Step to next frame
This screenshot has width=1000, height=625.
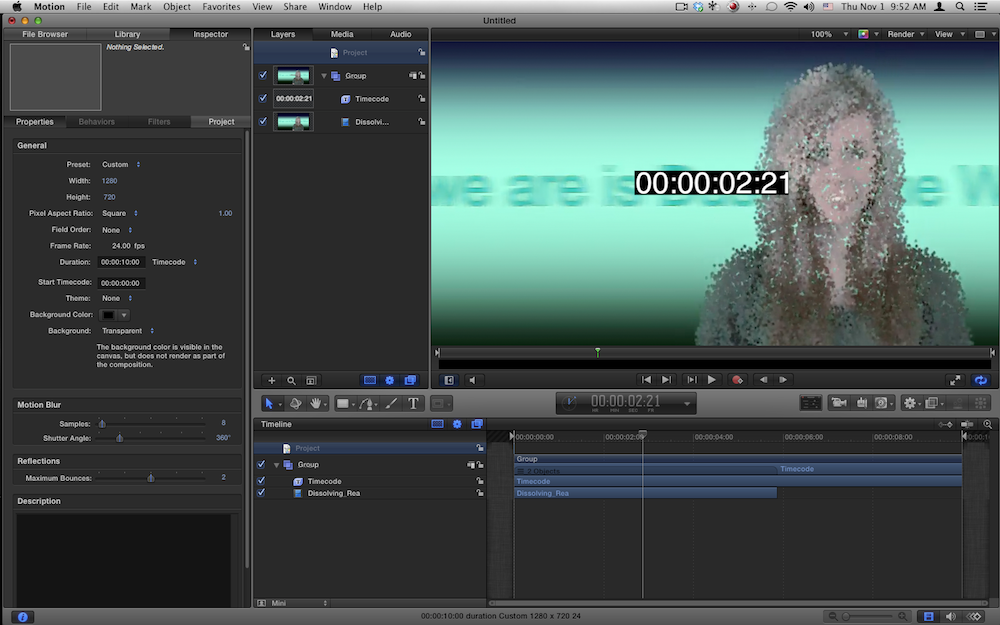coord(783,380)
